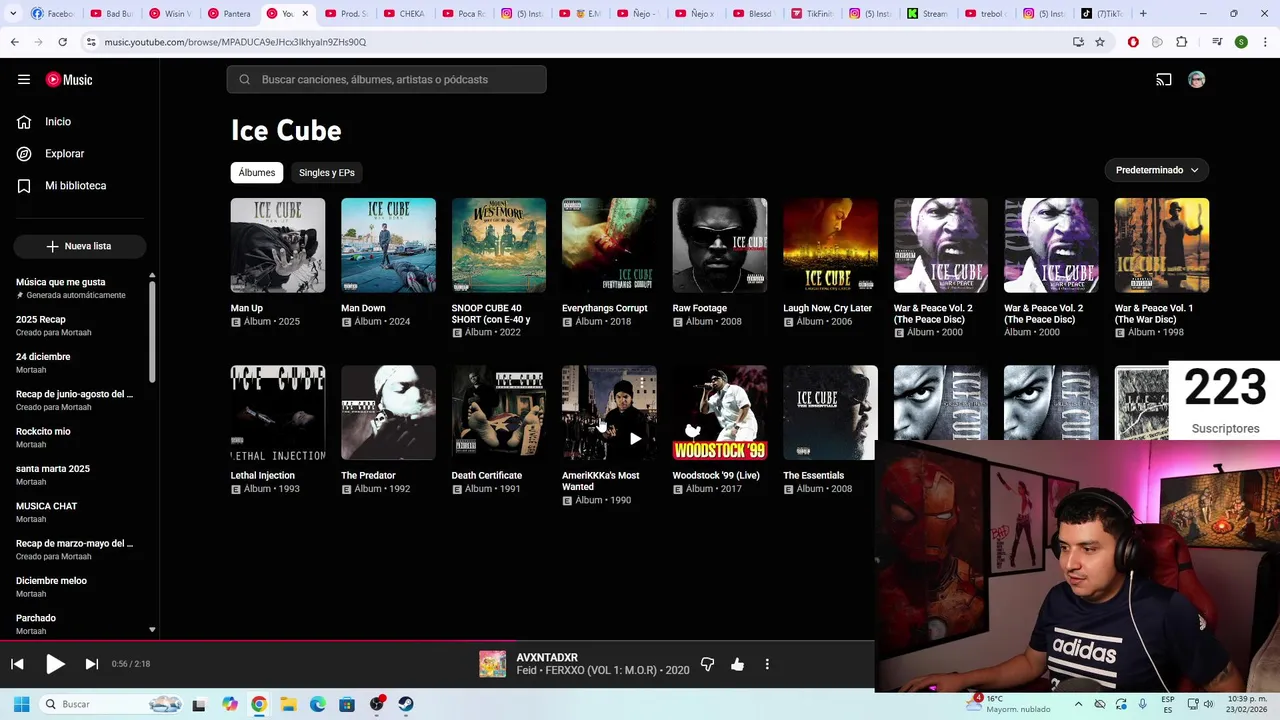Open the Man Down album cover
1280x720 pixels.
[388, 245]
